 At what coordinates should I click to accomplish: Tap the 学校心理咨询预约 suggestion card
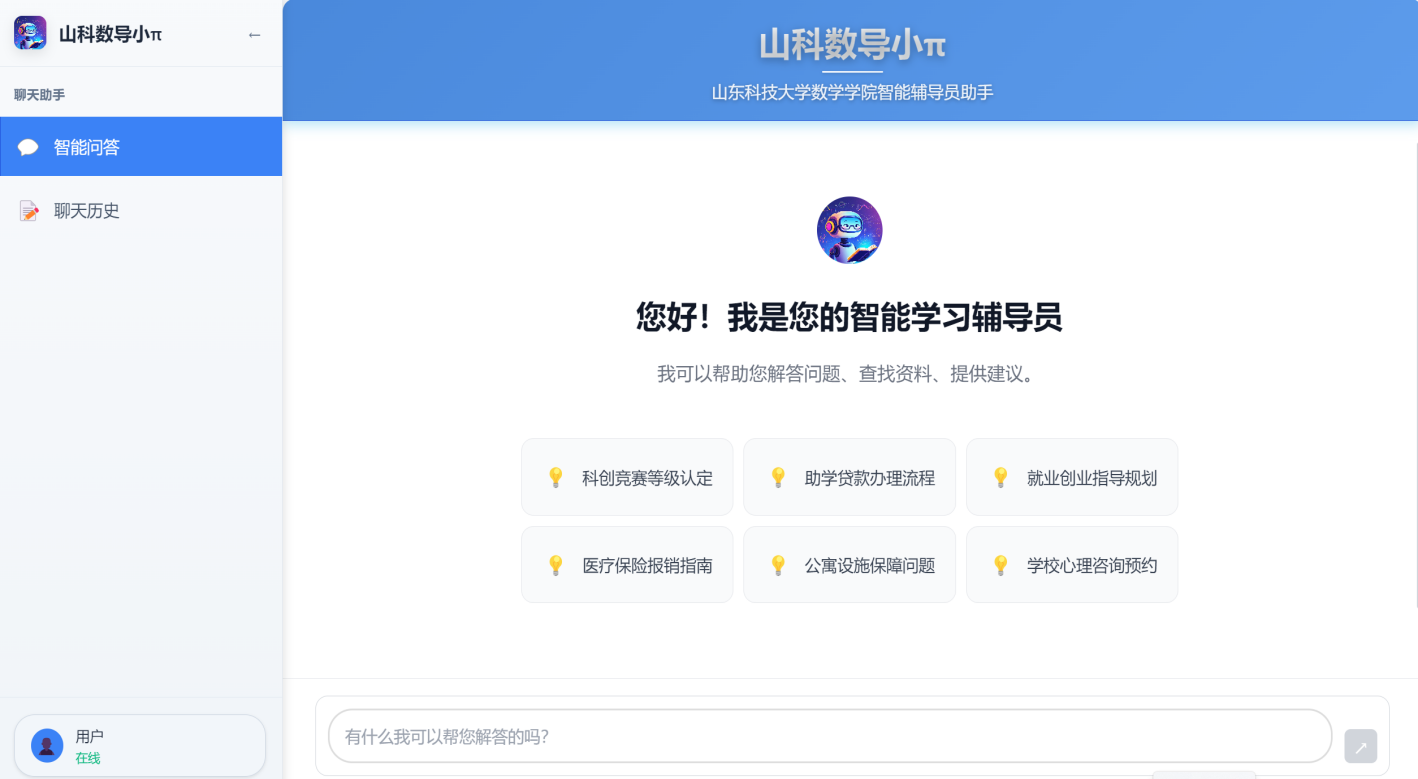coord(1071,565)
